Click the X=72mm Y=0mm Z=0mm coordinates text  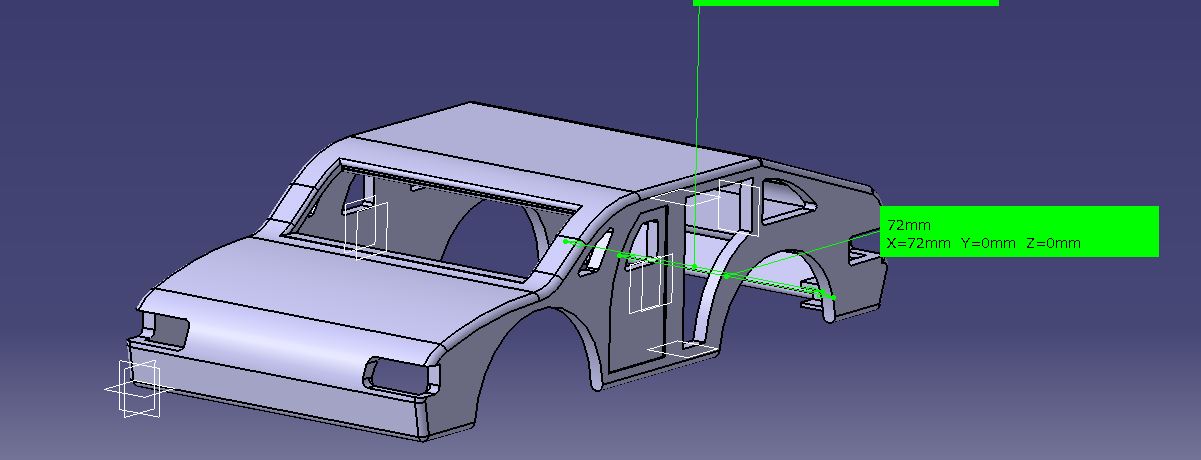pos(984,243)
